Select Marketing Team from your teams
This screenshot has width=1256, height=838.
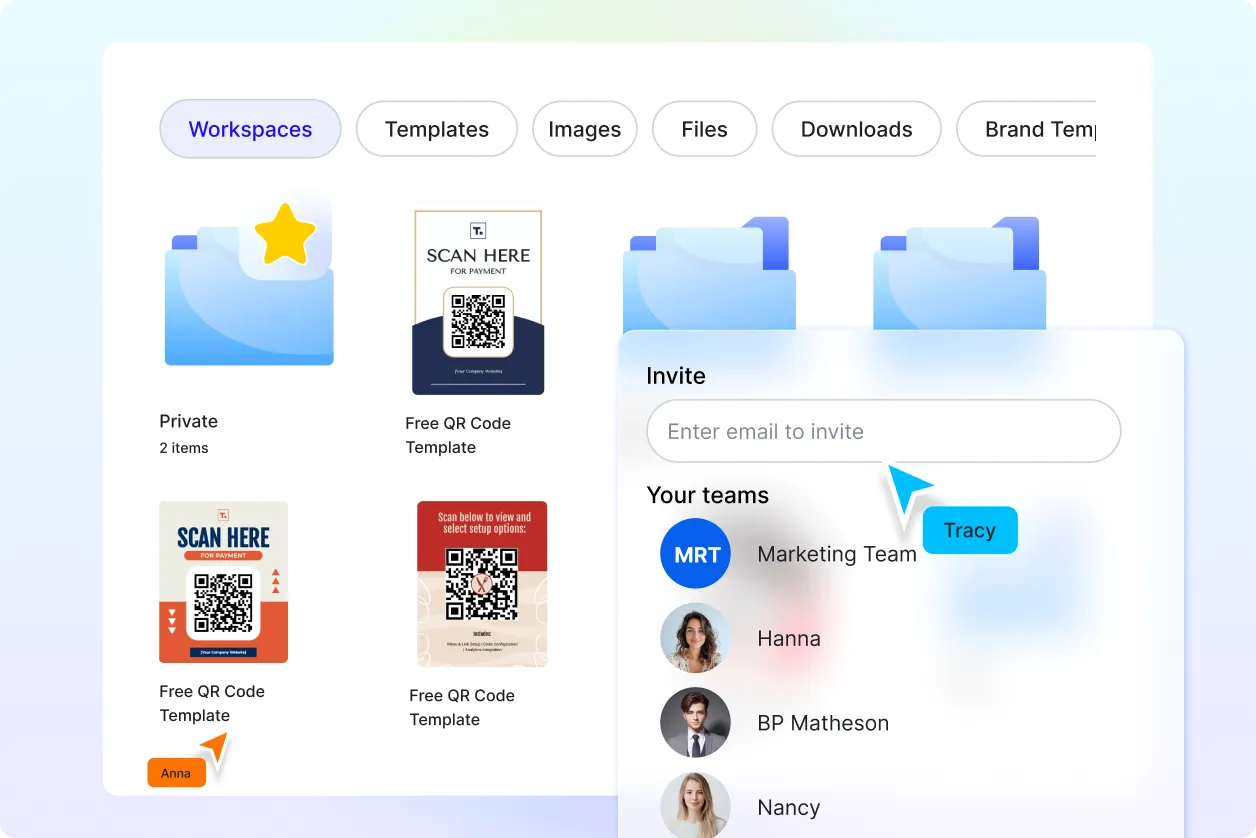pos(837,554)
